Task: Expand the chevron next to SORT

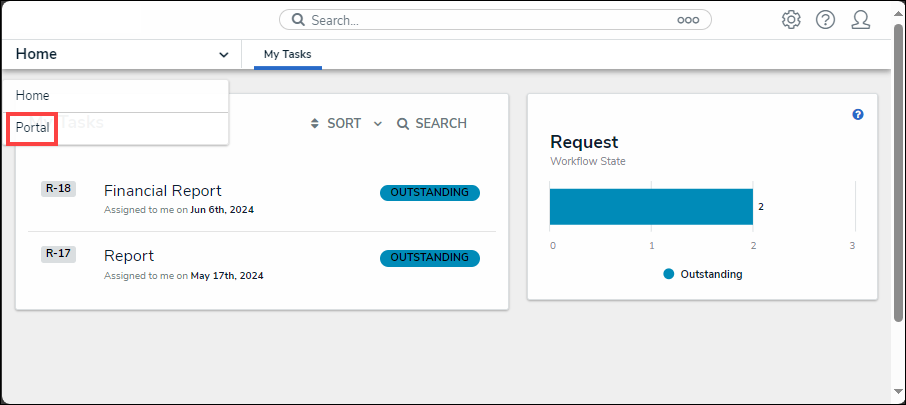Action: coord(378,124)
